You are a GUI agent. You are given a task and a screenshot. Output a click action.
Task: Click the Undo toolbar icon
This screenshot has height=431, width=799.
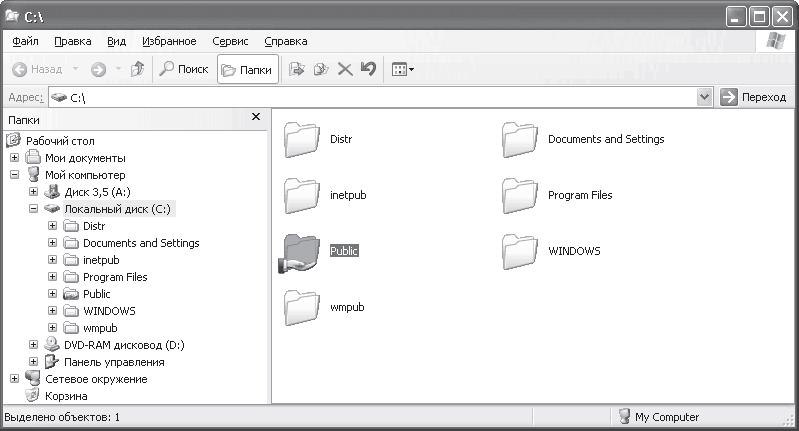368,68
